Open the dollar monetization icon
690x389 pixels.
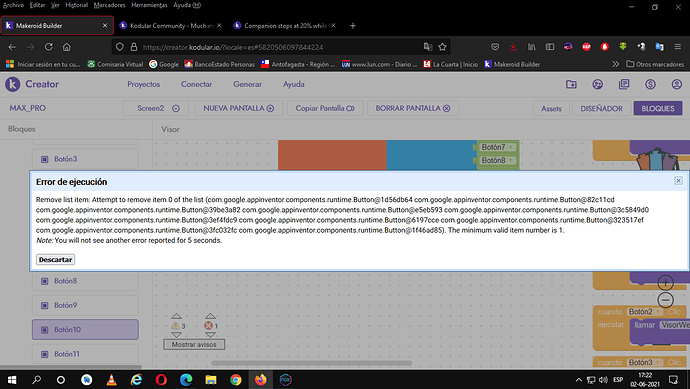[650, 84]
